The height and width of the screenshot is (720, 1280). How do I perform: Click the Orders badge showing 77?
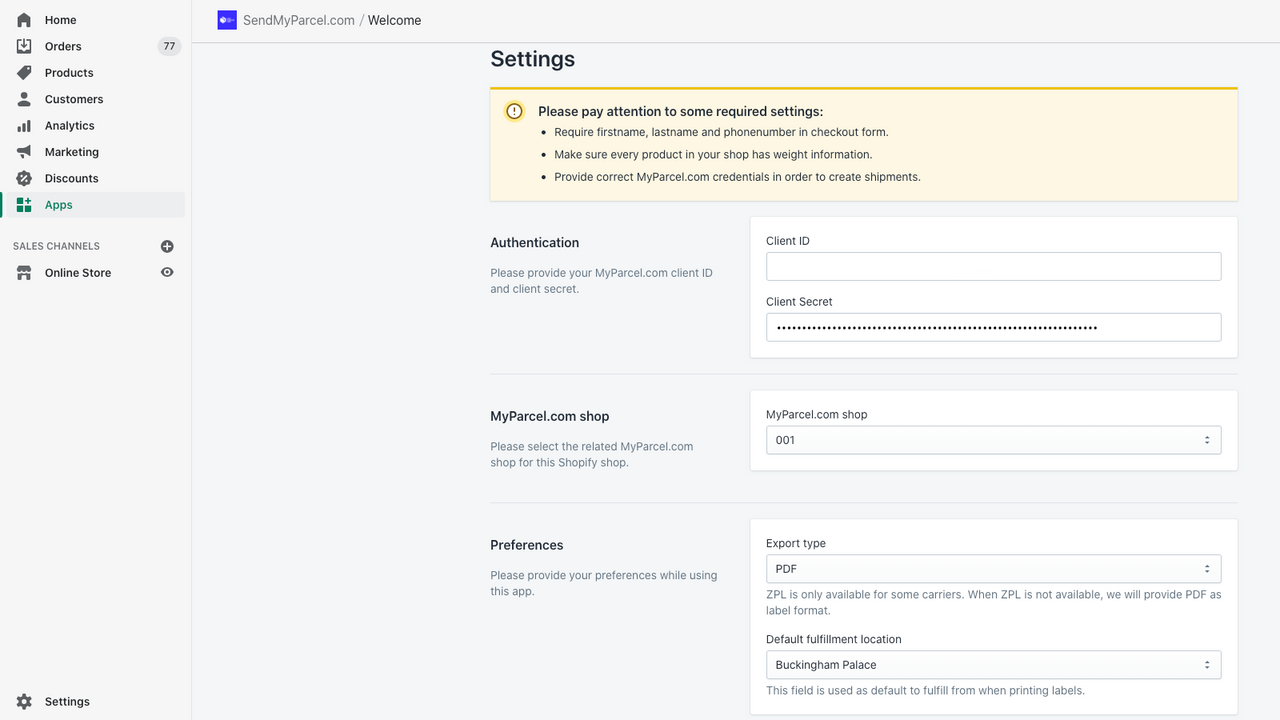pyautogui.click(x=169, y=45)
